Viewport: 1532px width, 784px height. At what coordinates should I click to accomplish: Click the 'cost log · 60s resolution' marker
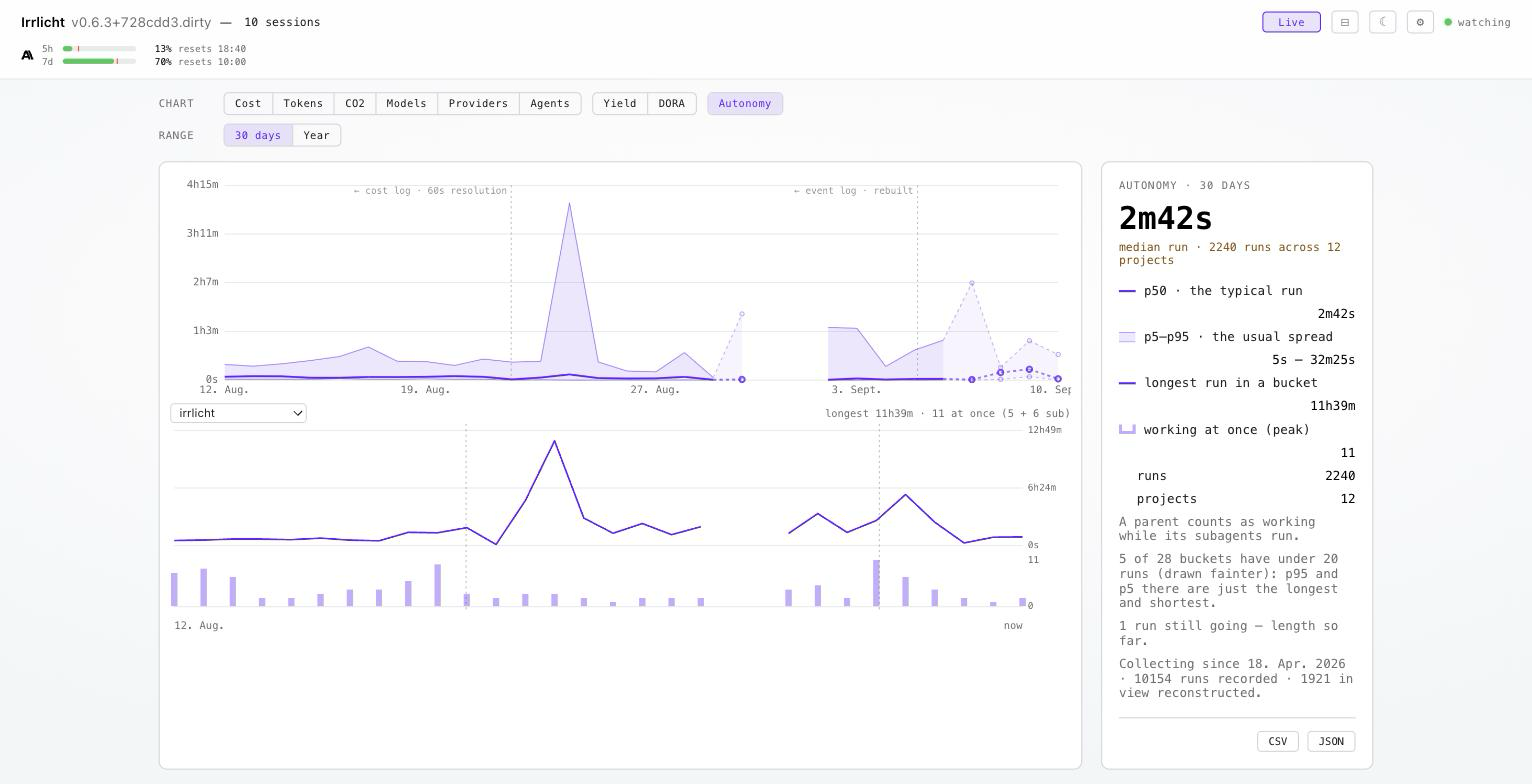click(430, 191)
